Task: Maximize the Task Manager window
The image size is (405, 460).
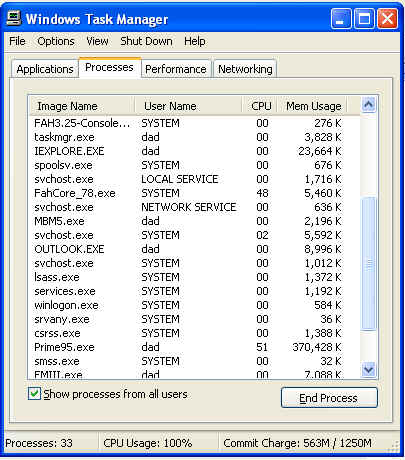Action: pyautogui.click(x=364, y=19)
